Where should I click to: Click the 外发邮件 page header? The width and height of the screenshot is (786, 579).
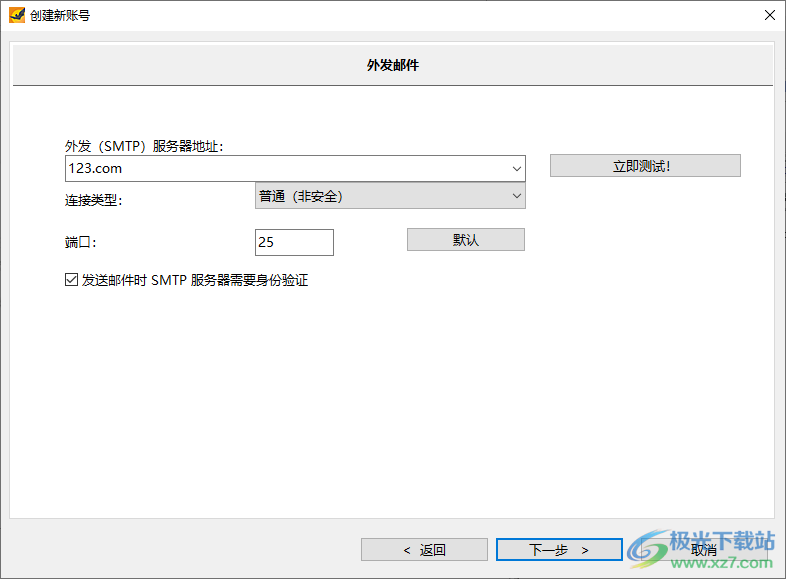392,66
